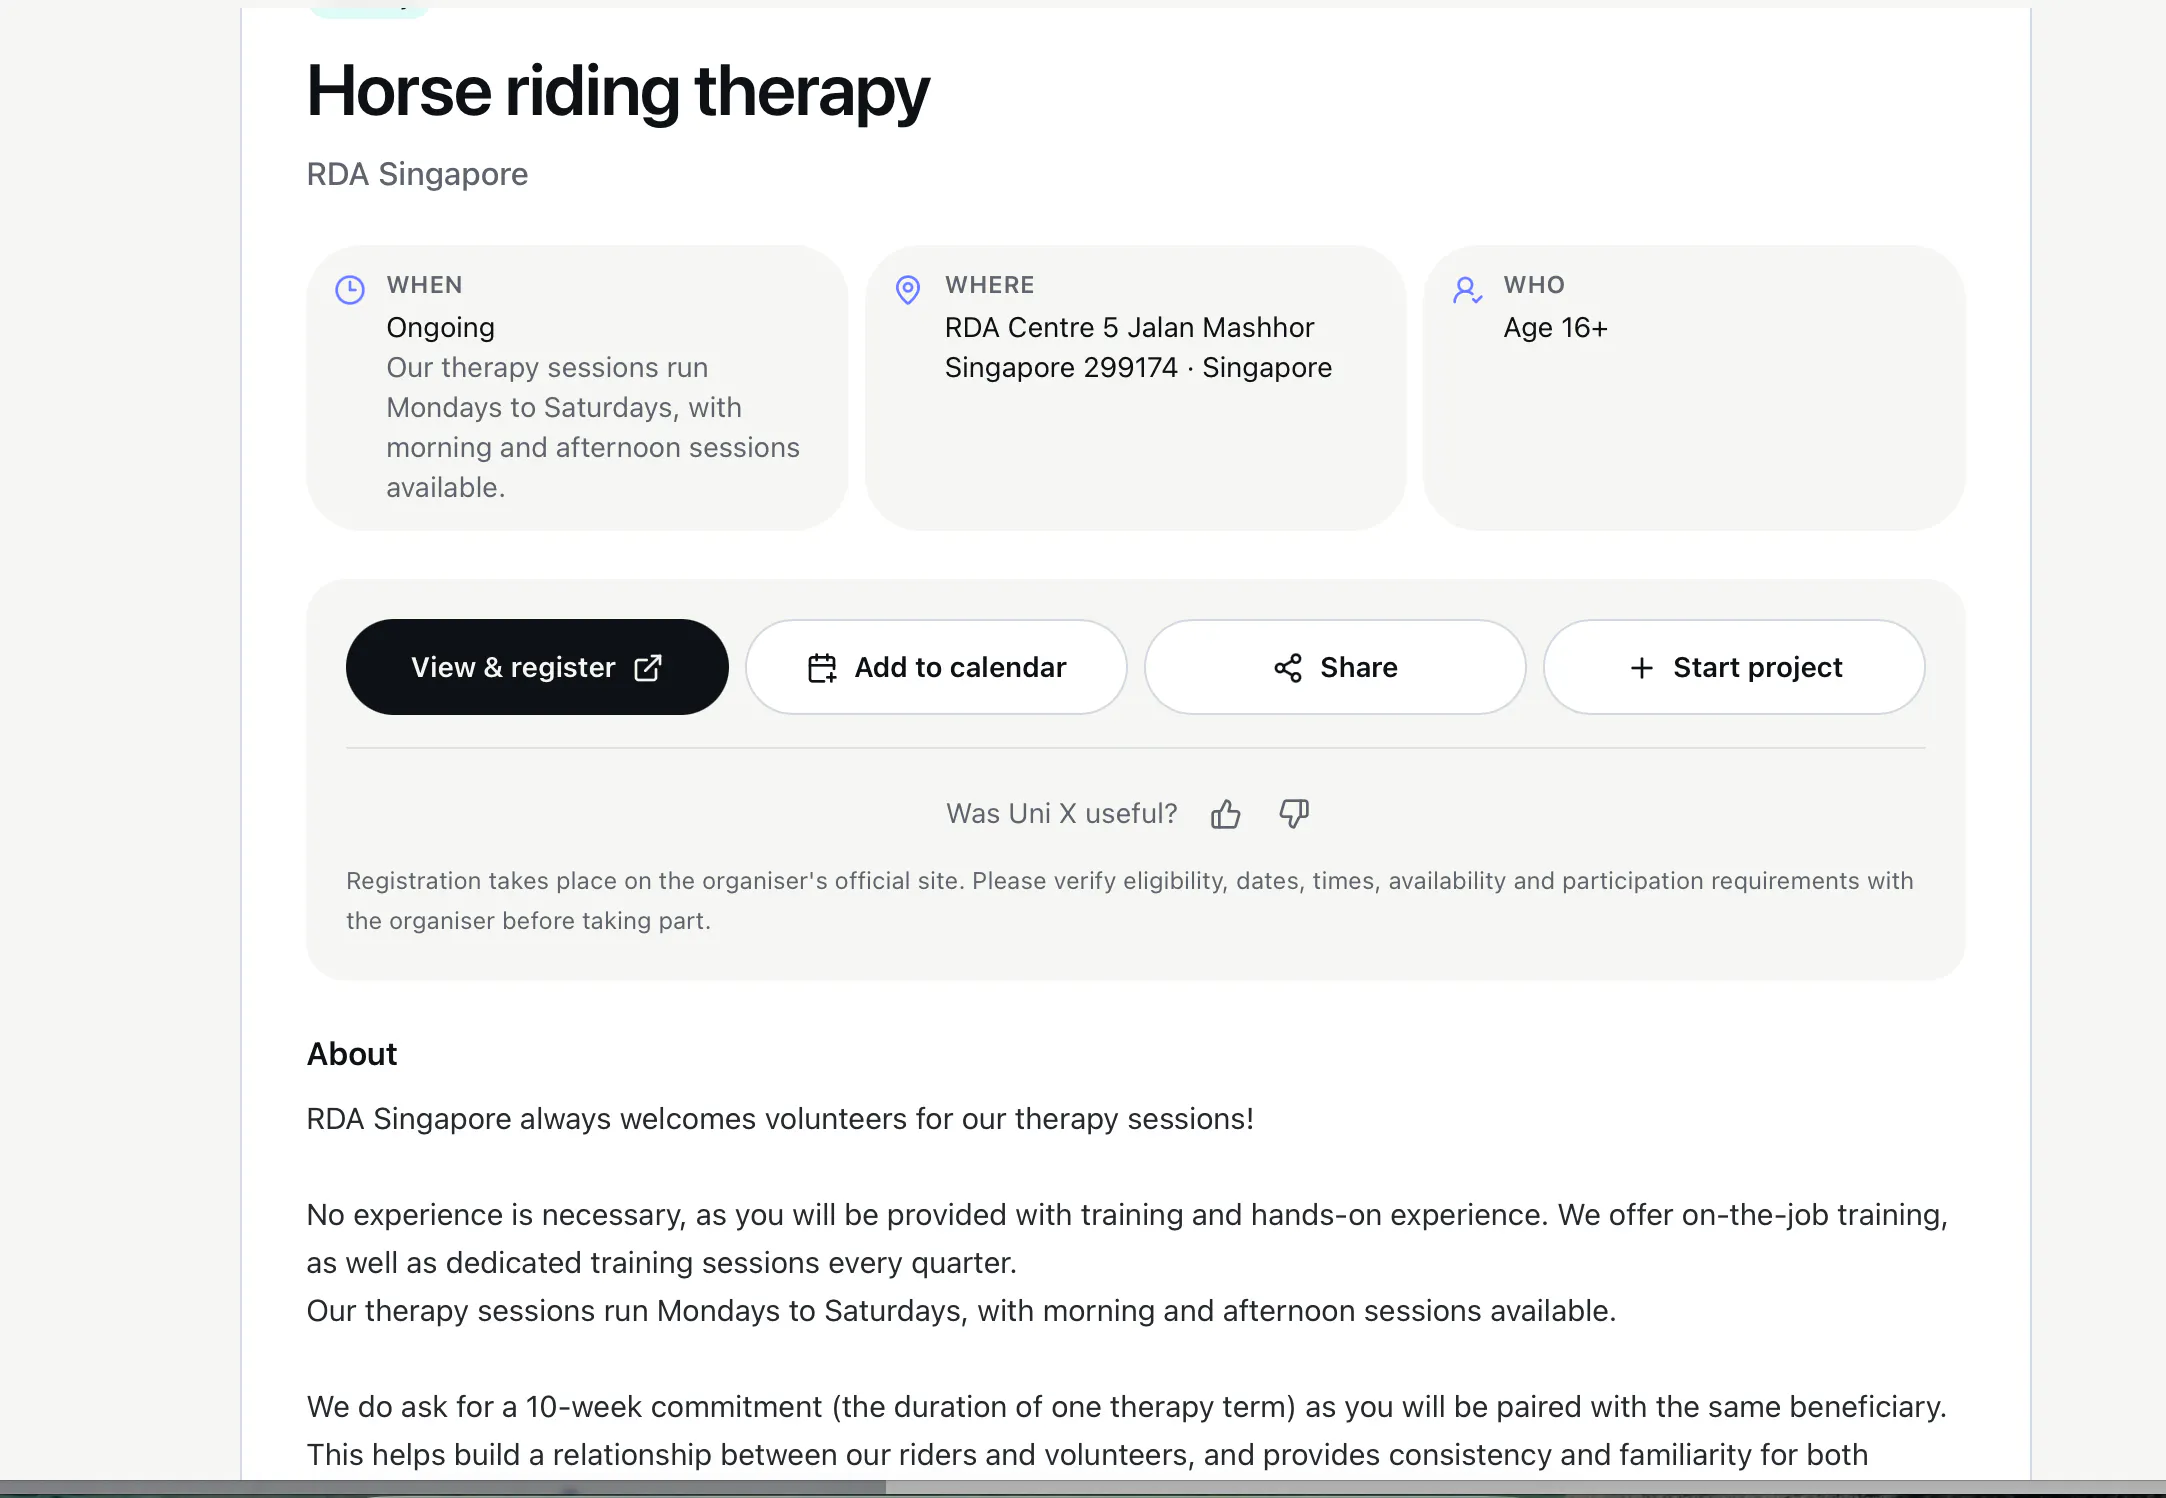Click the external link icon on View & register
Viewport: 2166px width, 1498px height.
point(648,667)
